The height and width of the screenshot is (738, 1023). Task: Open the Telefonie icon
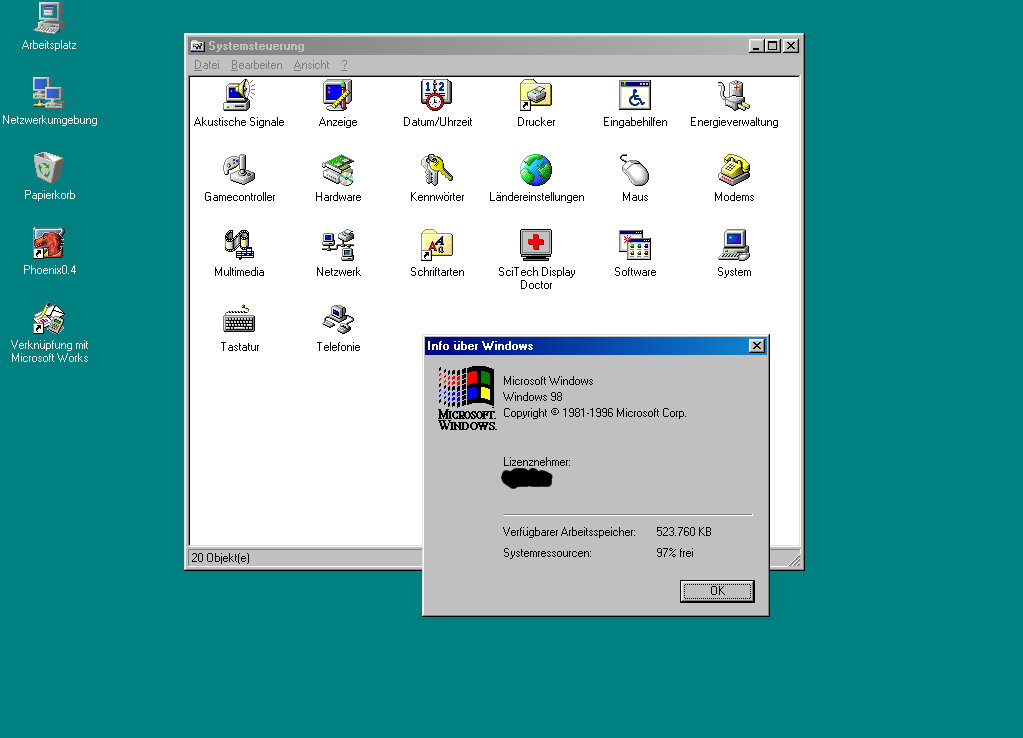tap(338, 320)
